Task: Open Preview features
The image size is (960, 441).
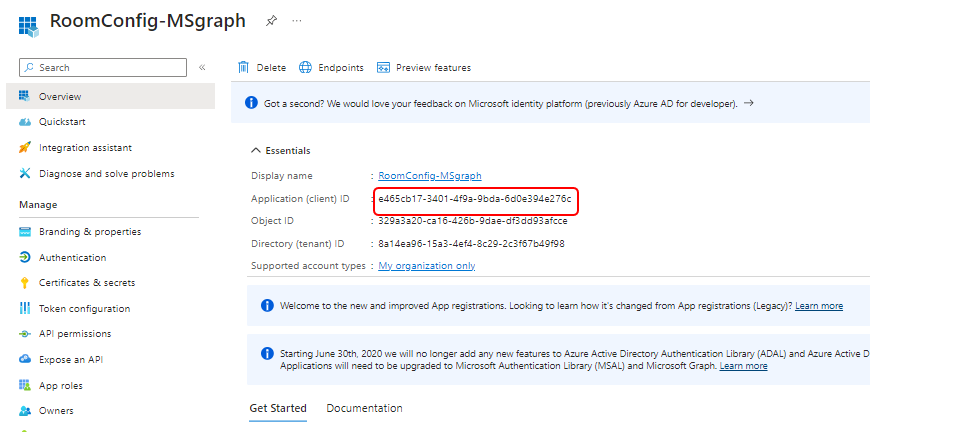Action: tap(433, 68)
